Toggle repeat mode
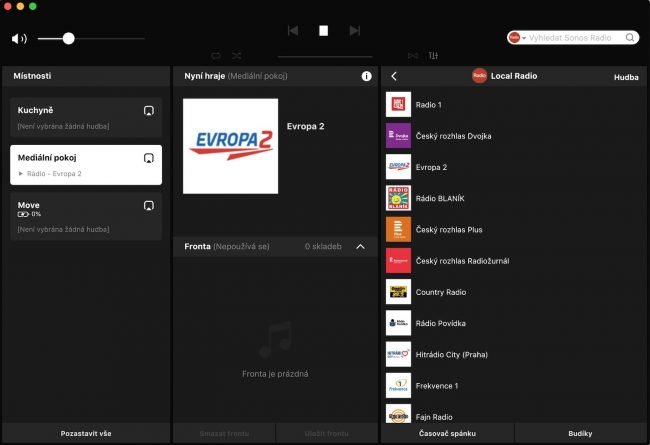This screenshot has height=445, width=650. point(216,56)
